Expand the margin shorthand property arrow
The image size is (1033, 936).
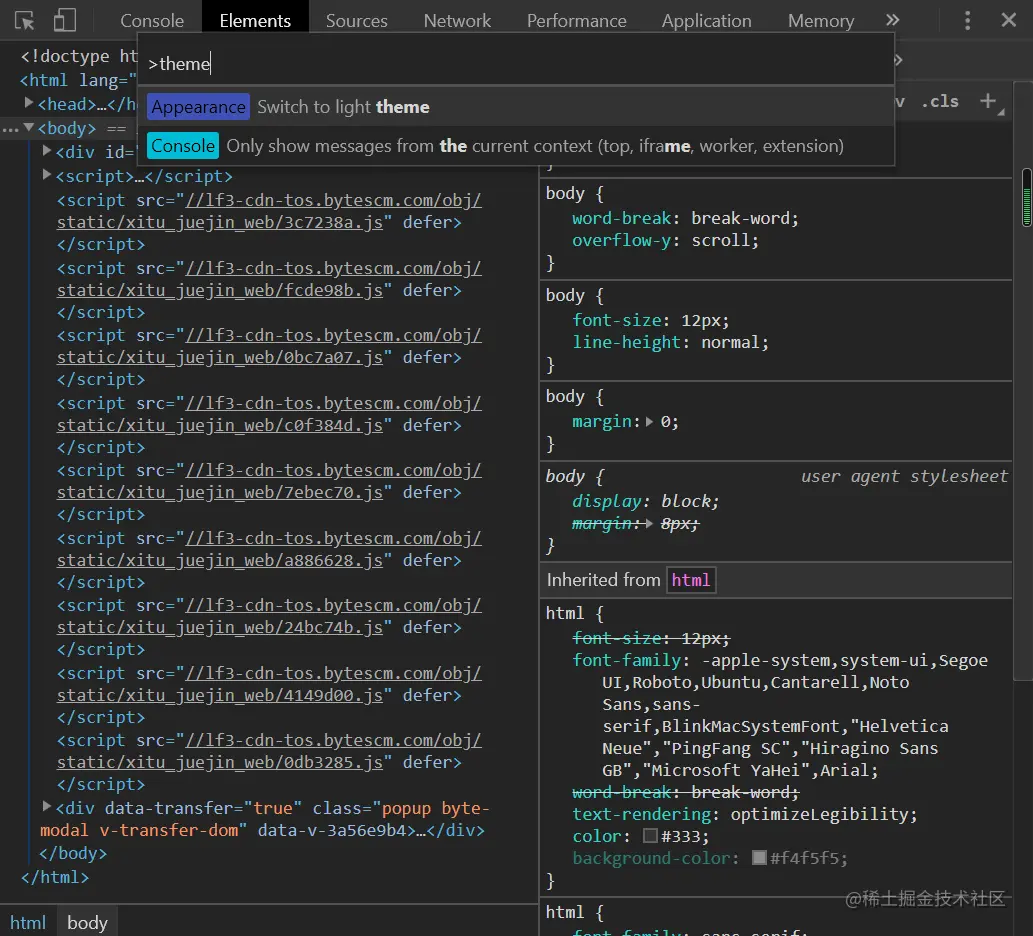[x=649, y=422]
